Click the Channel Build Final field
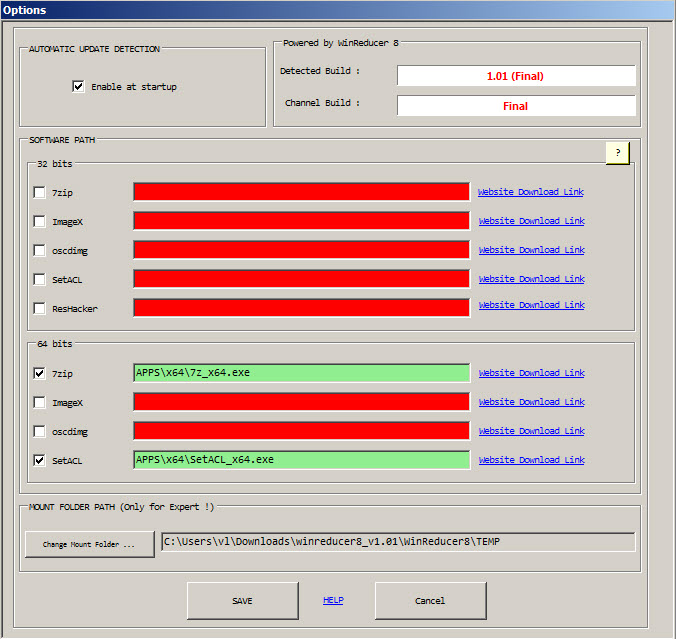The width and height of the screenshot is (676, 639). coord(516,106)
